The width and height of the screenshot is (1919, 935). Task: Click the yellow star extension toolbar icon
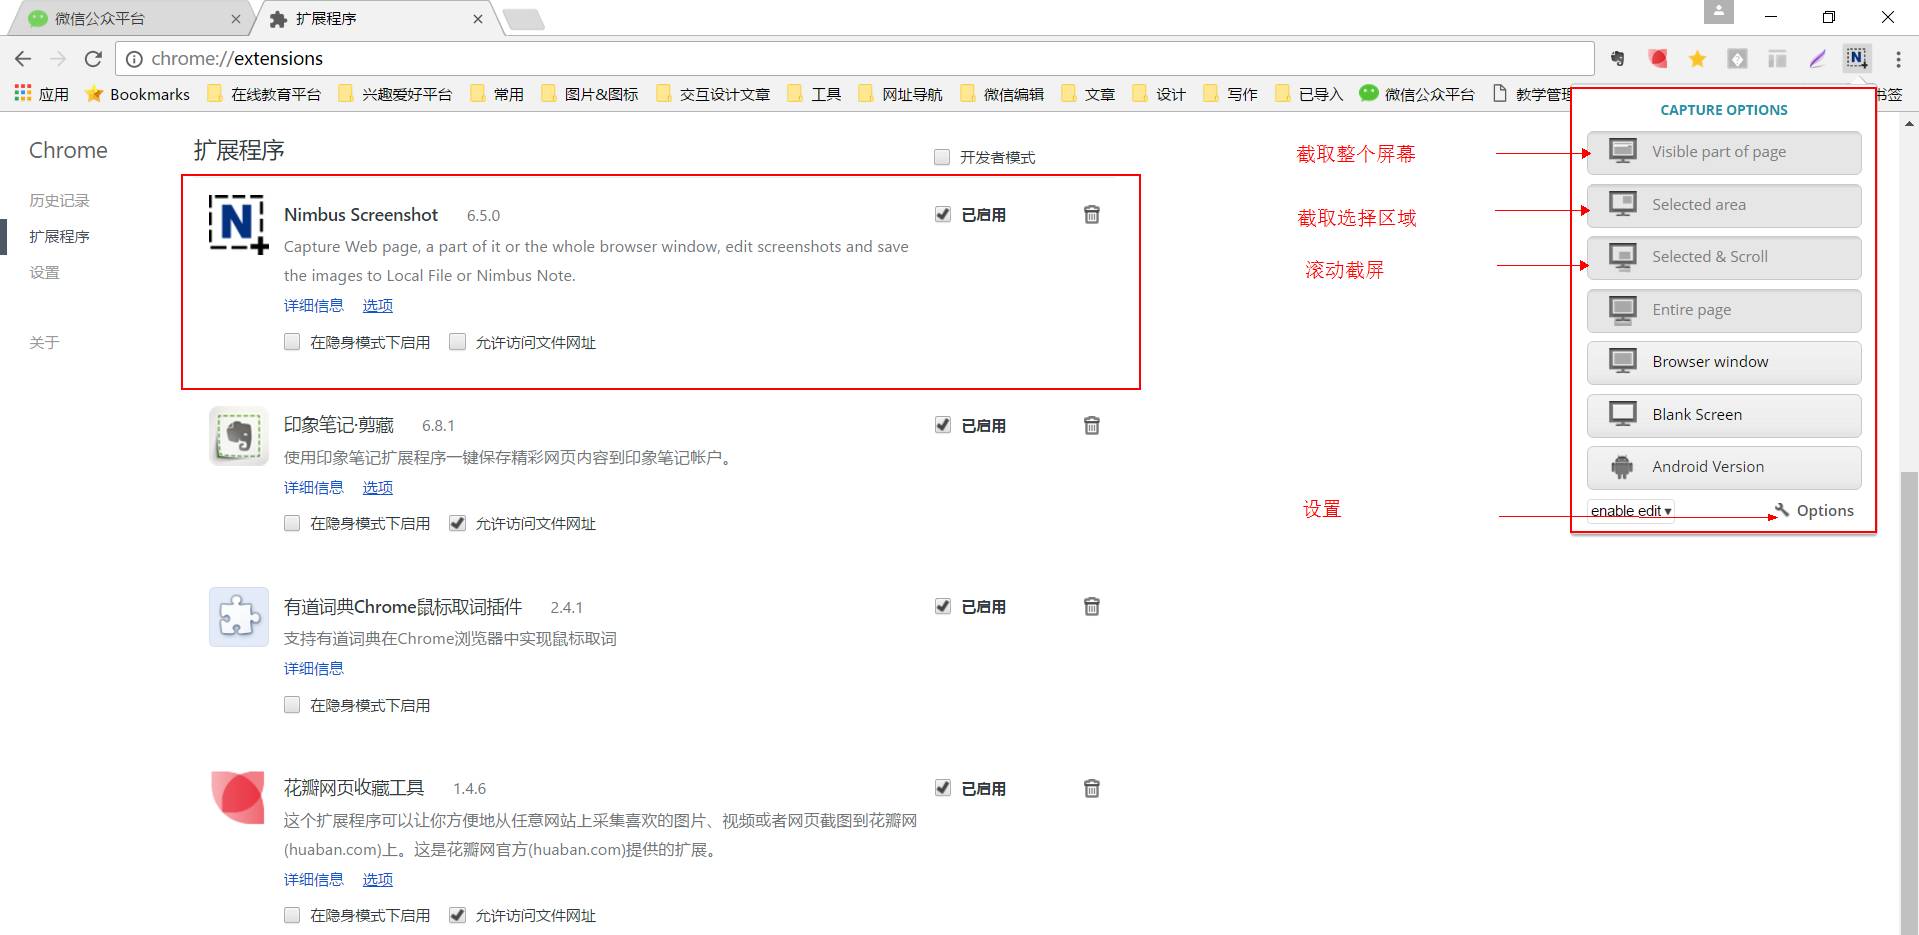(x=1697, y=59)
